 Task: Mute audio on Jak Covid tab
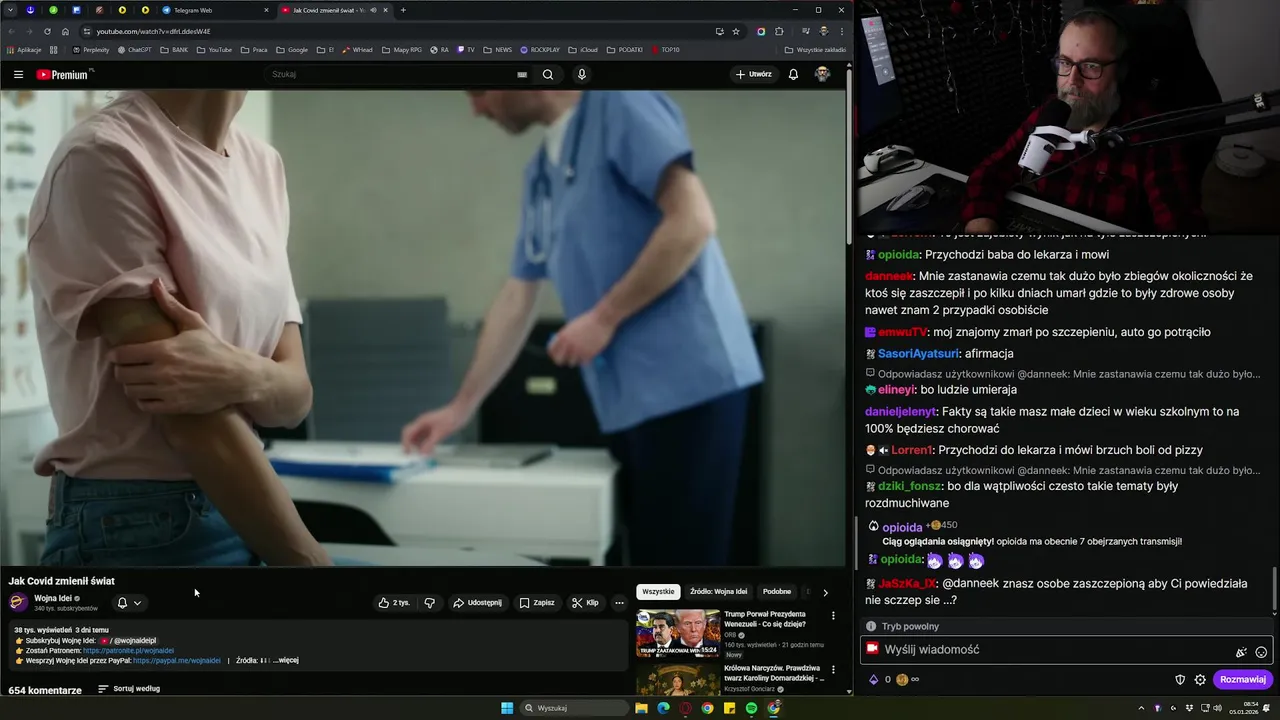tap(373, 10)
